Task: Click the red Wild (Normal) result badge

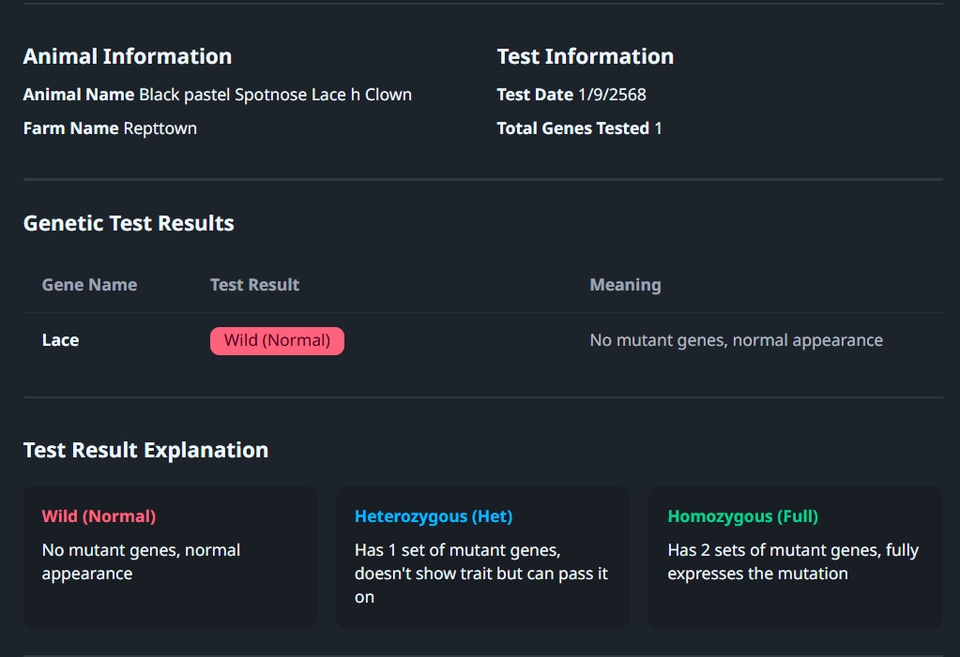Action: [x=277, y=341]
